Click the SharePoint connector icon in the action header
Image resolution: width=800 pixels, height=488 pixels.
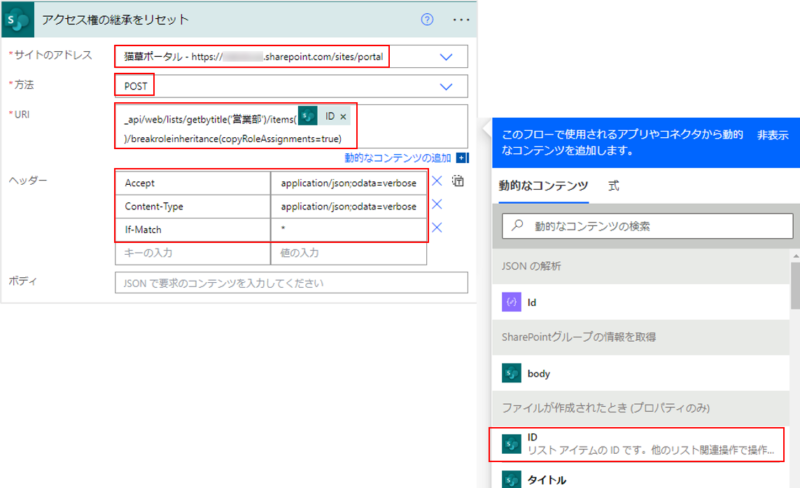point(22,20)
